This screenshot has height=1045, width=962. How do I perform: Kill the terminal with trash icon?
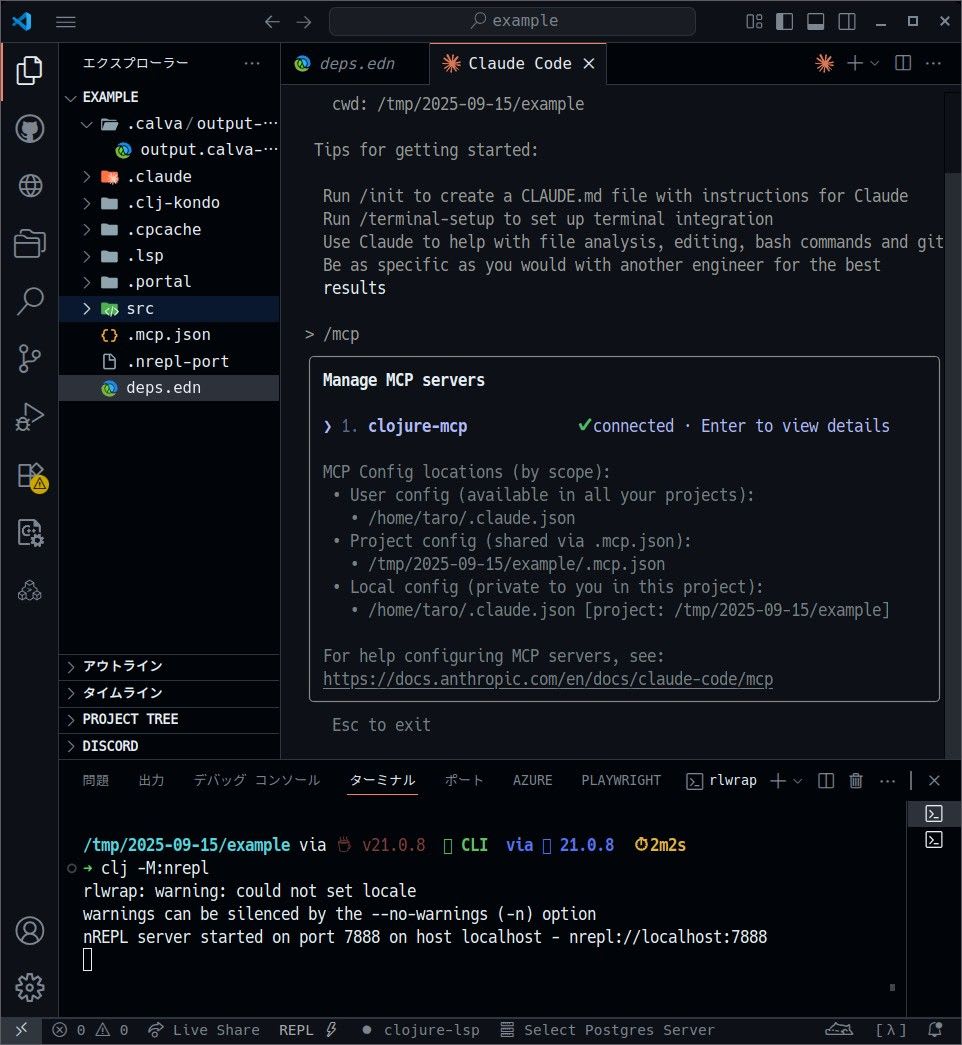tap(856, 780)
